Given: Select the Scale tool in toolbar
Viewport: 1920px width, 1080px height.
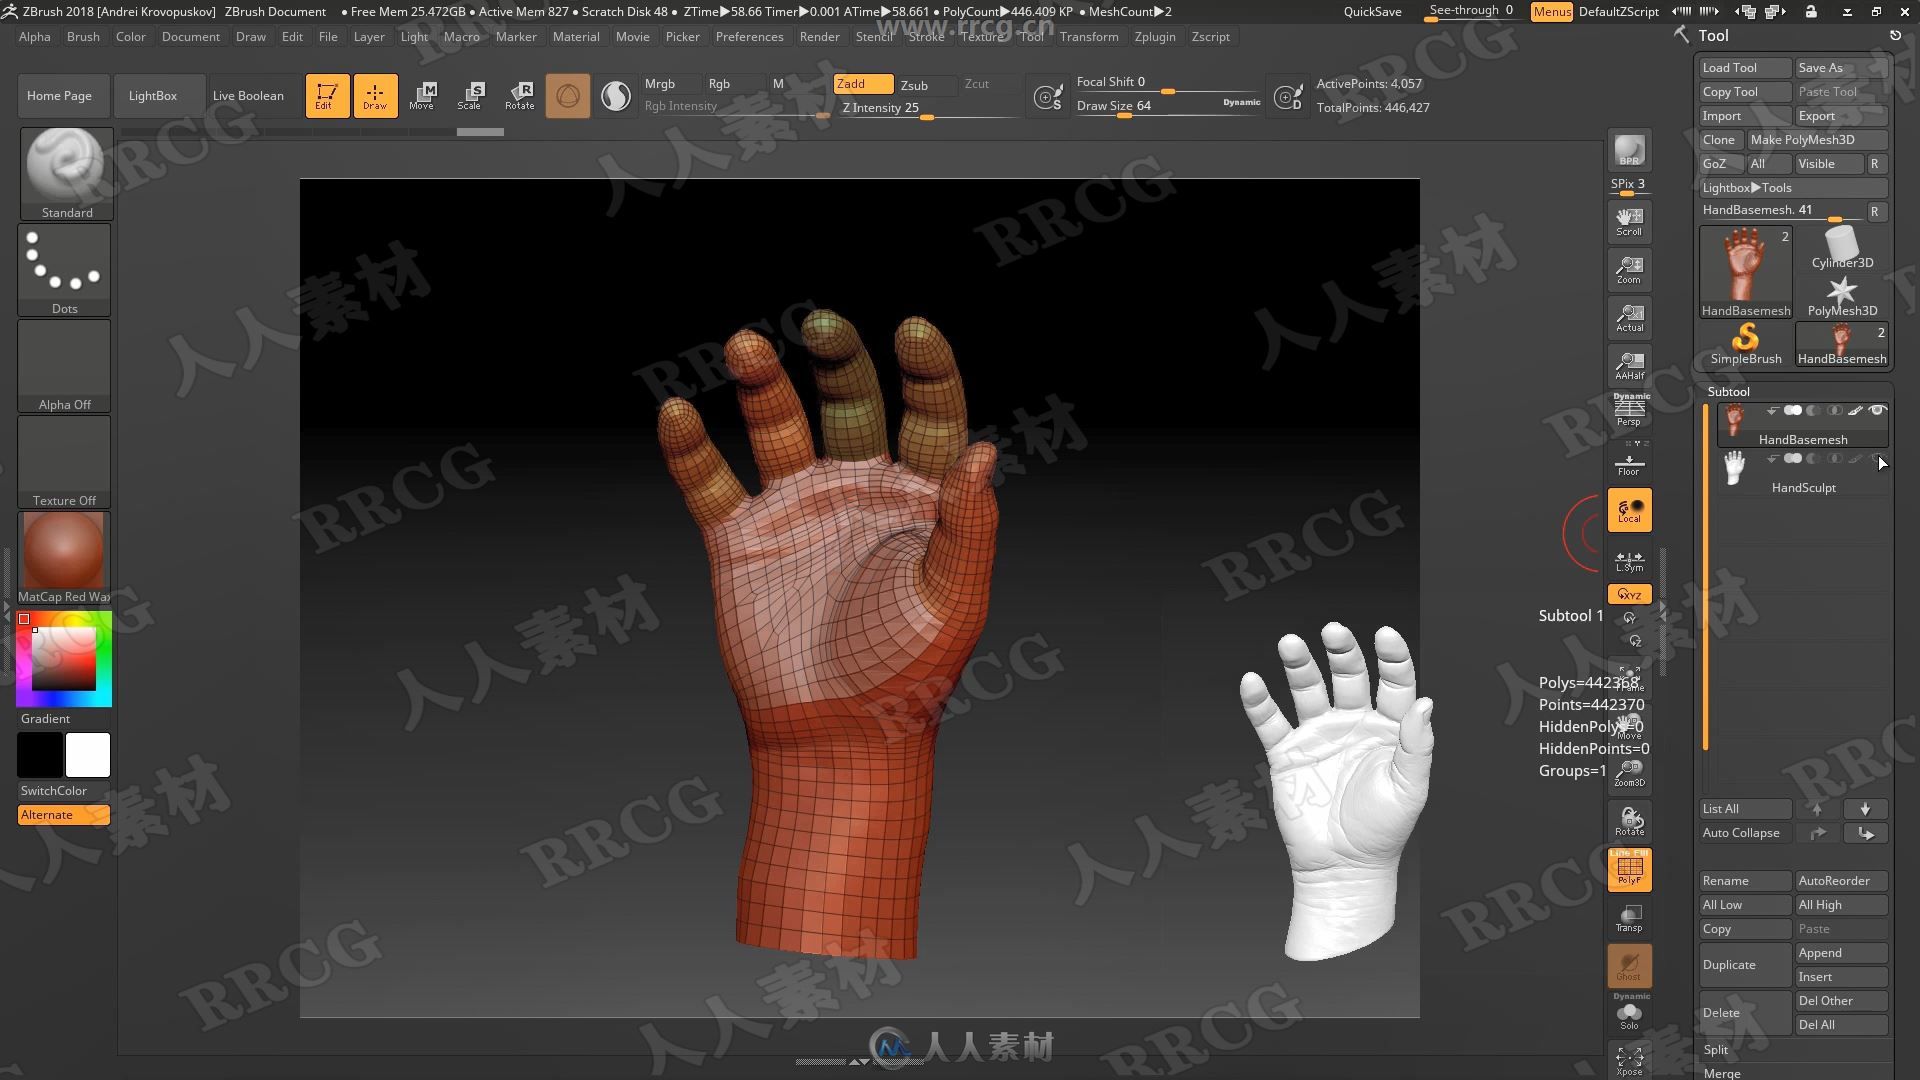Looking at the screenshot, I should point(471,95).
